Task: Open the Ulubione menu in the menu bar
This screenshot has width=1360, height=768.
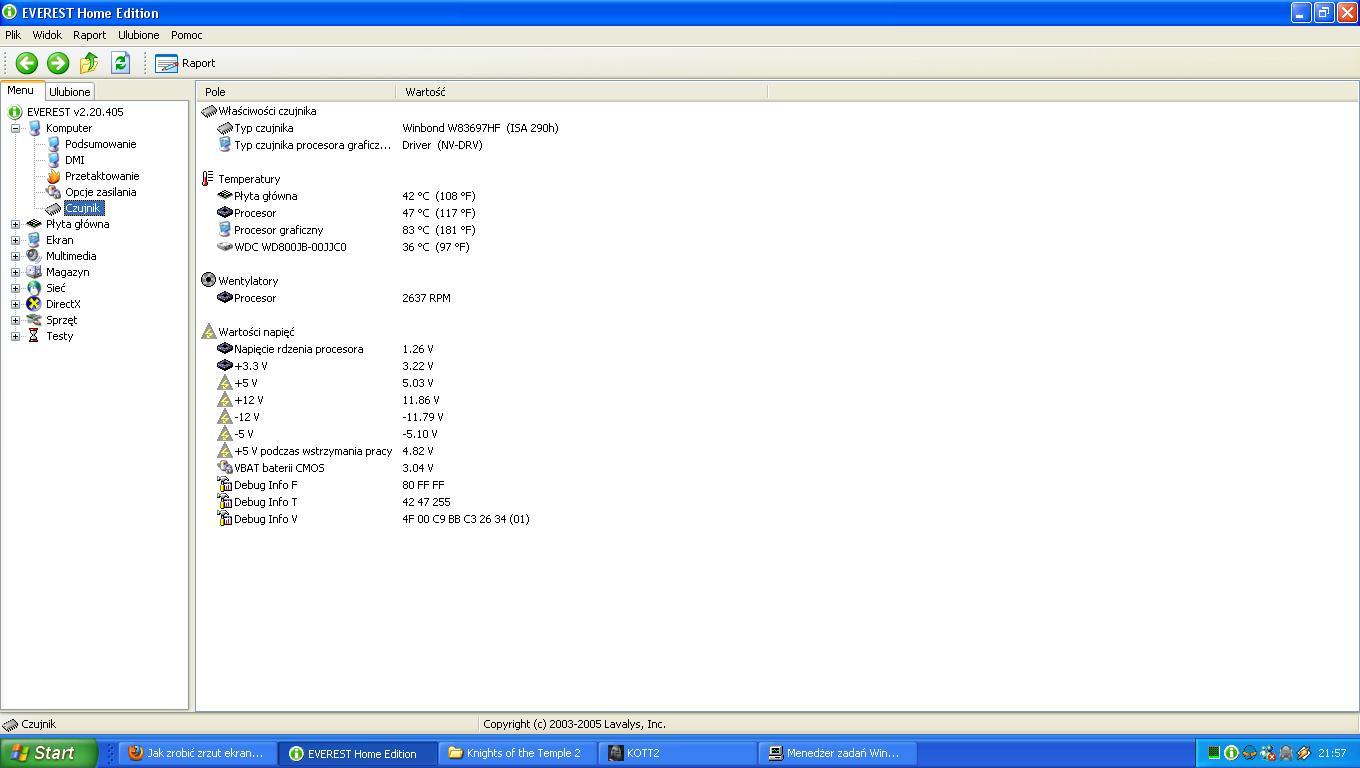Action: (138, 35)
